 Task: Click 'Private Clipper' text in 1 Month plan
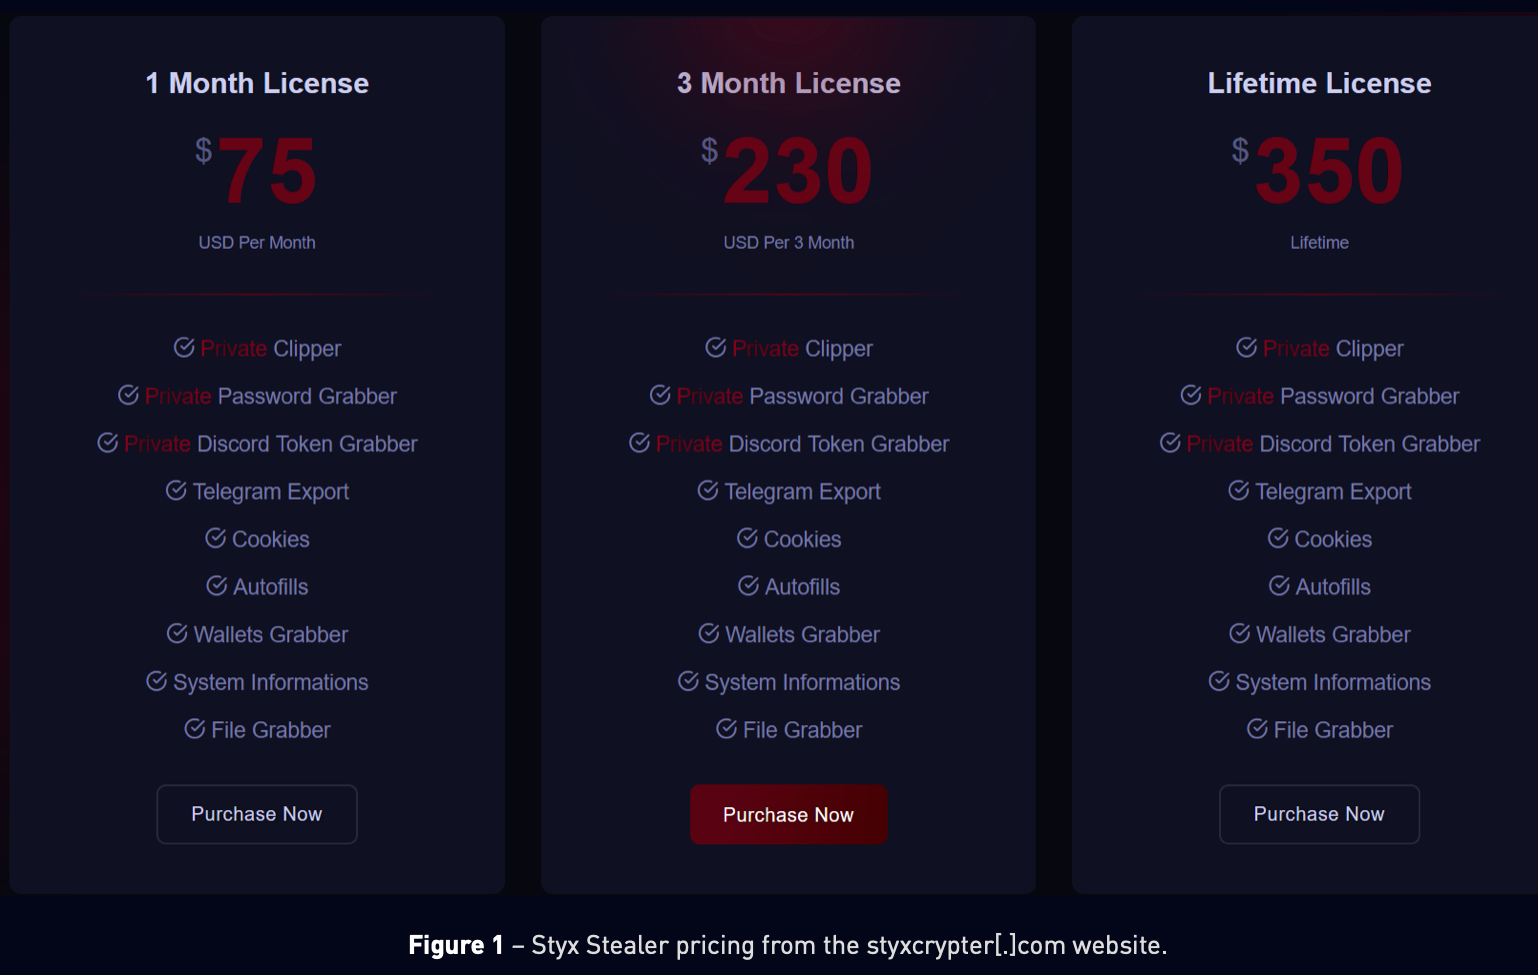pos(271,349)
